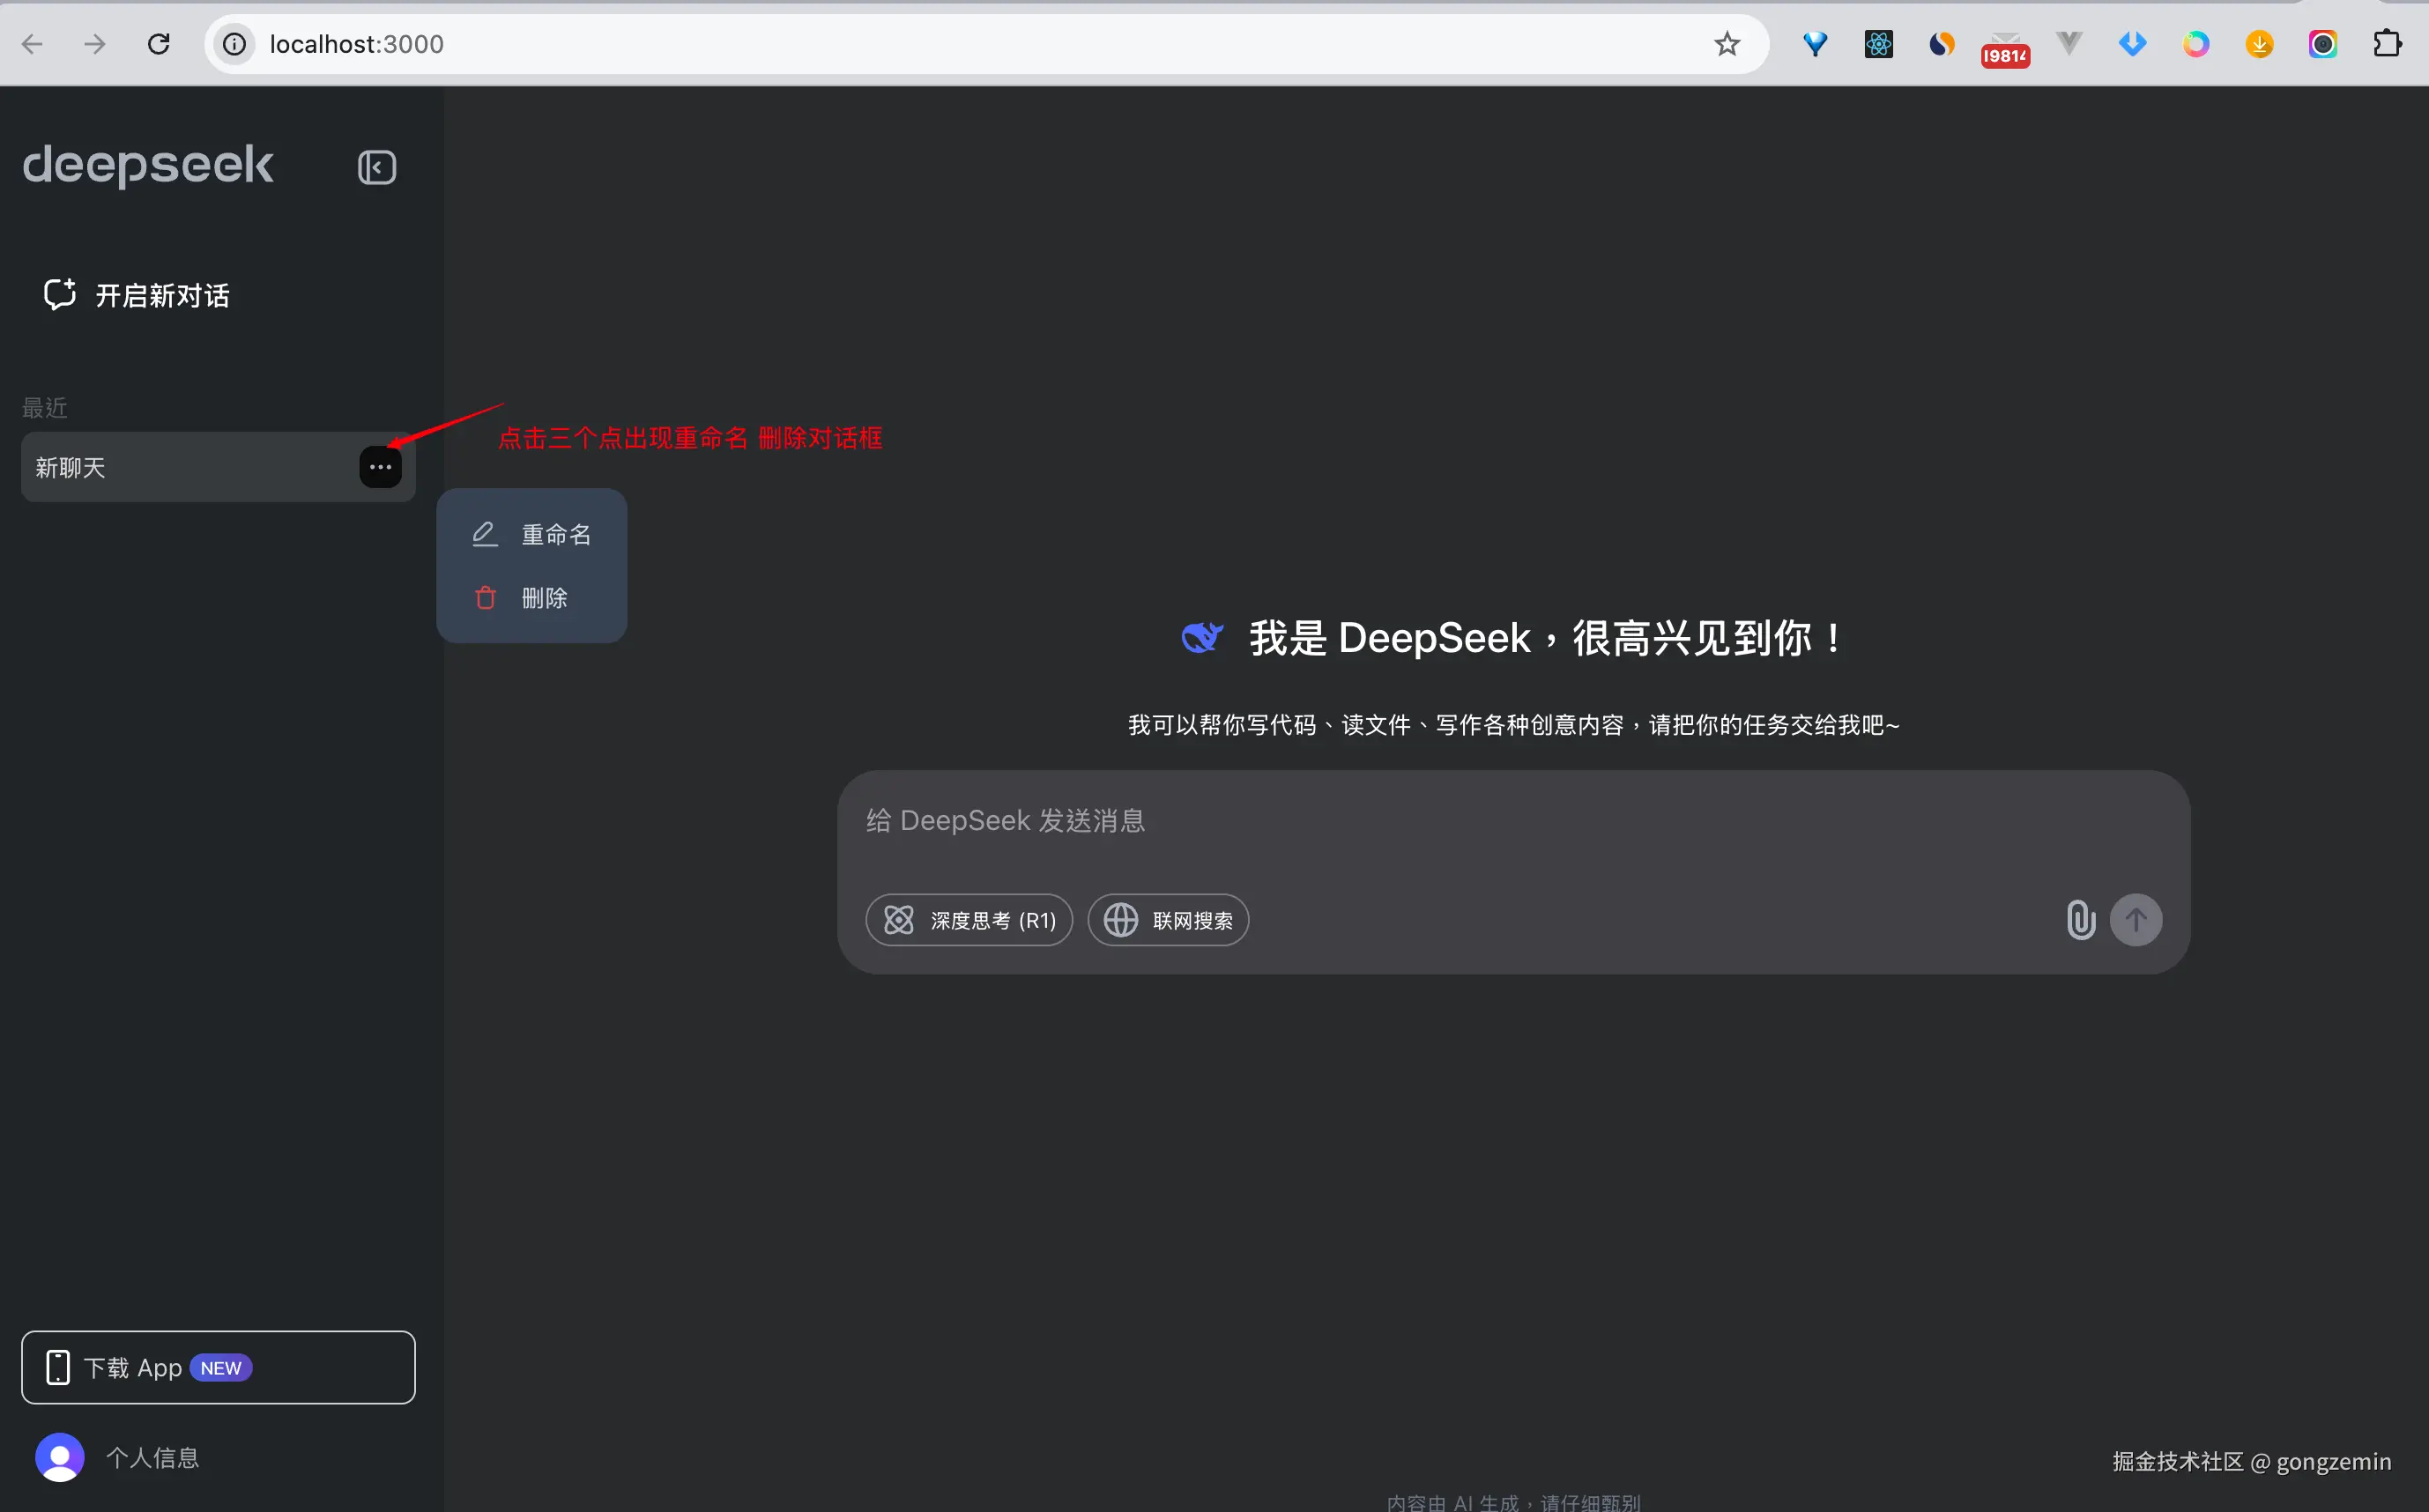Send the message with the arrow button
Screen dimensions: 2429x1512
2136,920
